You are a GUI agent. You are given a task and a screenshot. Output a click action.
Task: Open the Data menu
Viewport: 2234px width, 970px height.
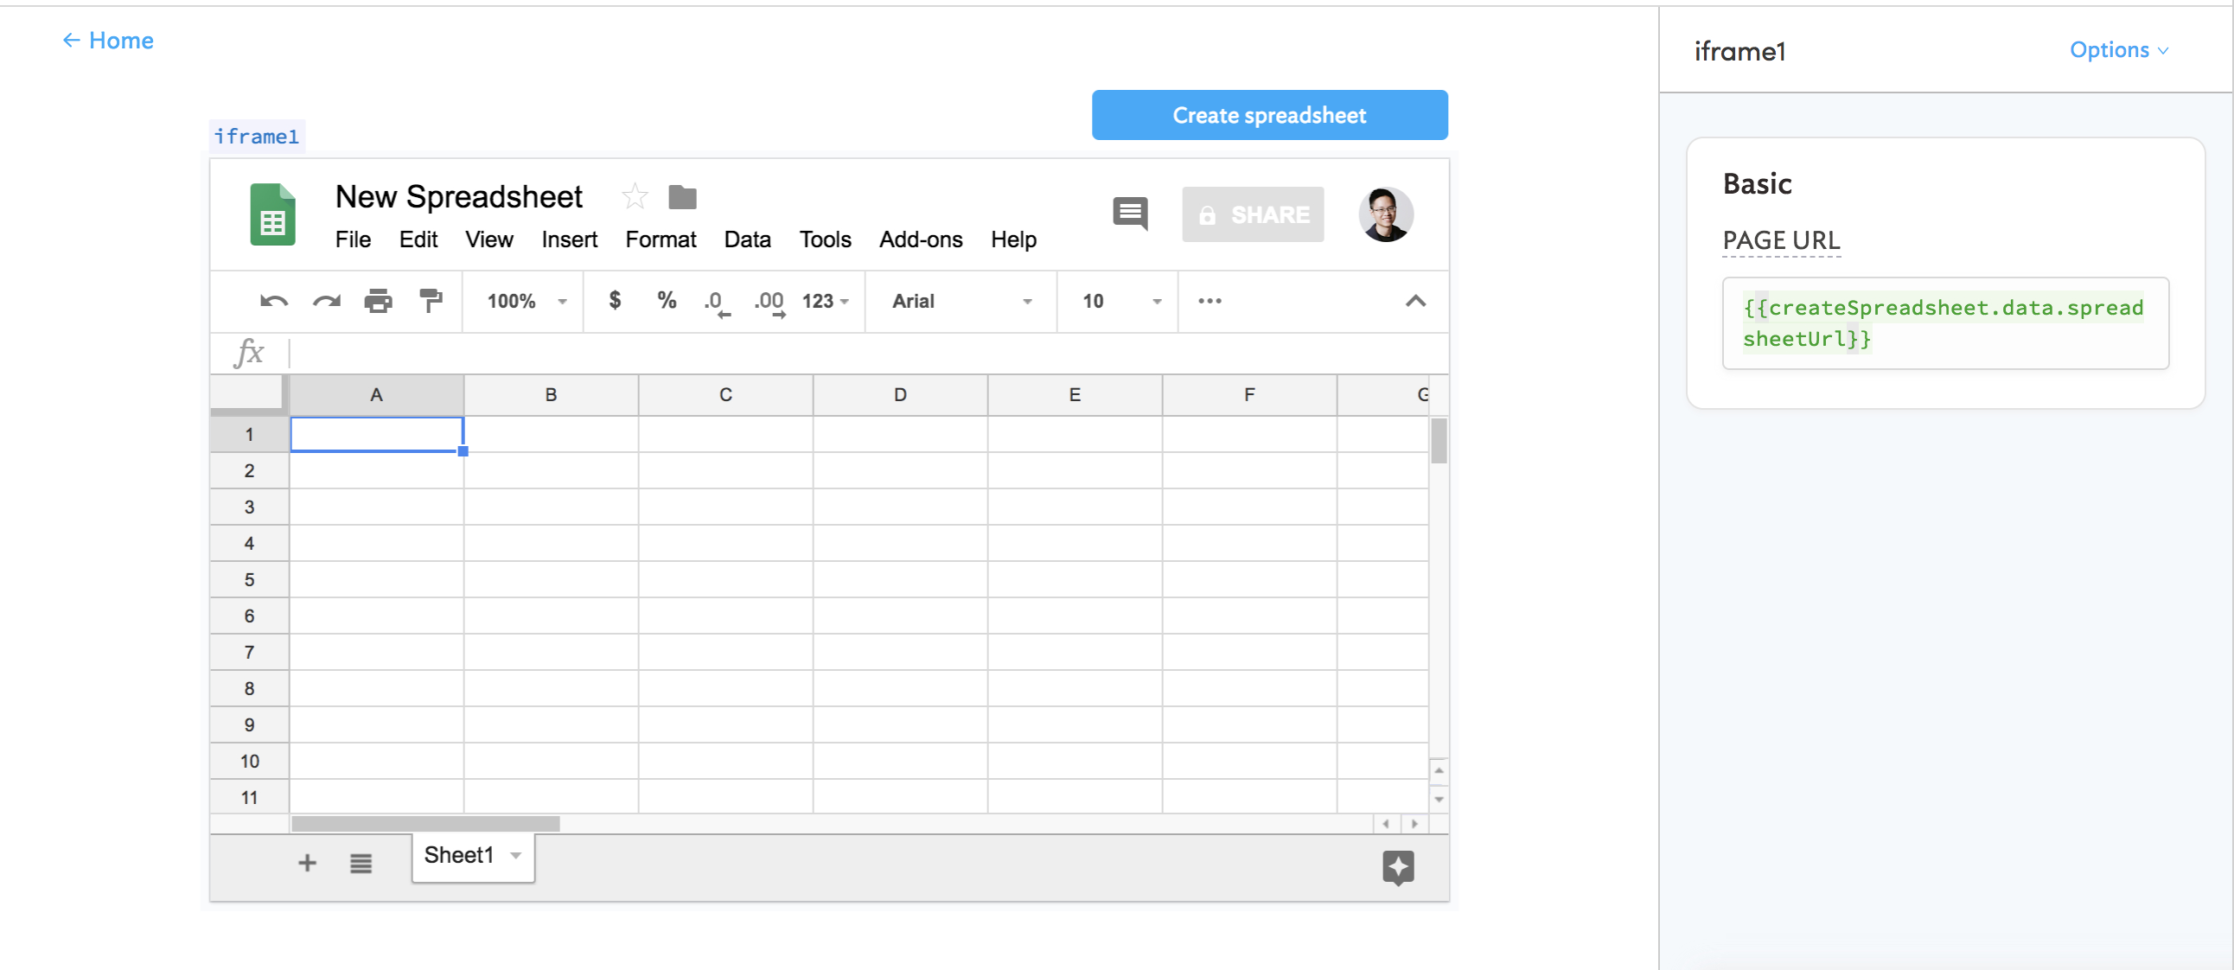click(x=747, y=239)
